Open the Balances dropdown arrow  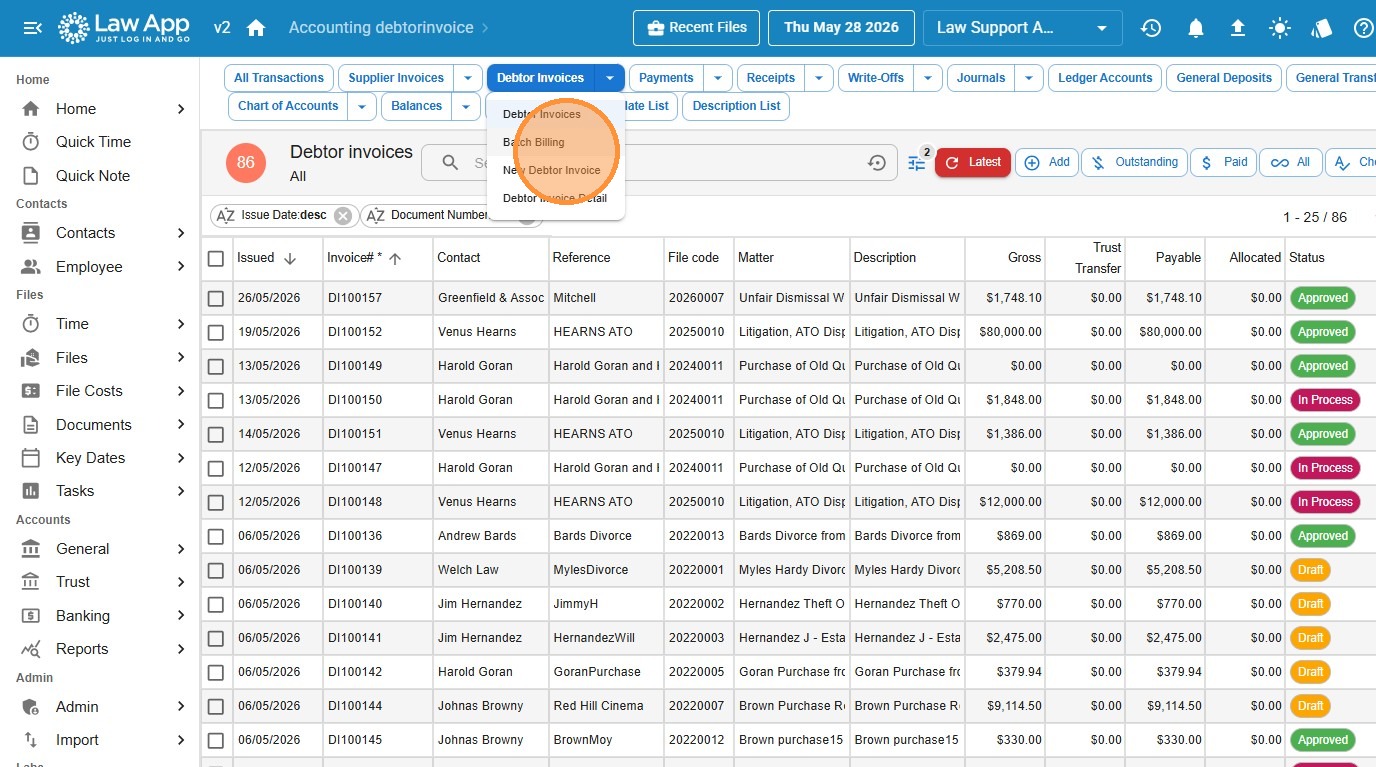click(x=466, y=106)
